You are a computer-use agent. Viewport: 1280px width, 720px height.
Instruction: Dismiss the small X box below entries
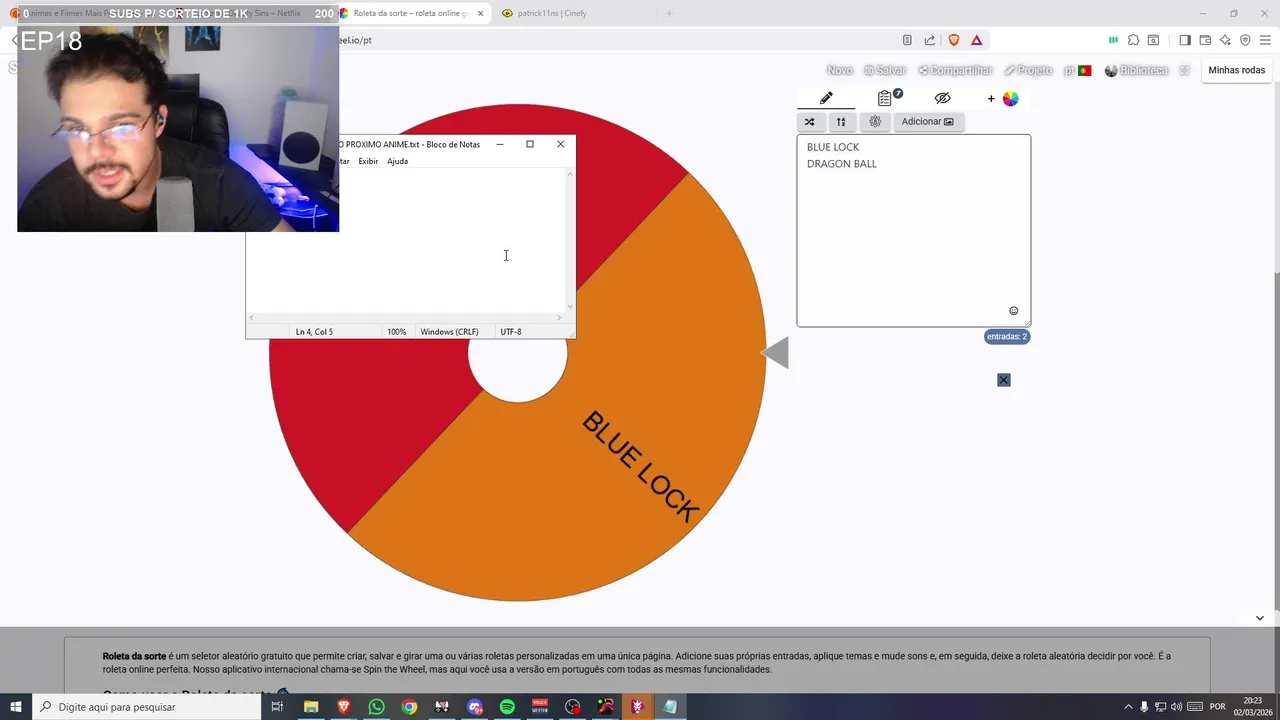pyautogui.click(x=1003, y=380)
